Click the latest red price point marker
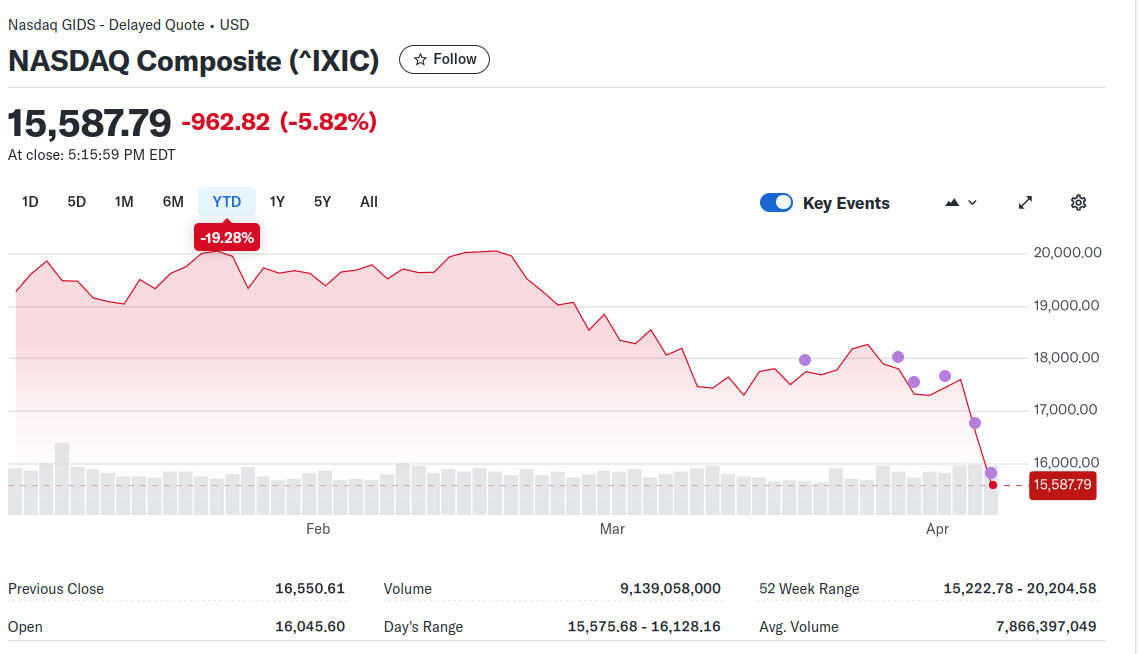Viewport: 1138px width, 654px height. pyautogui.click(x=992, y=485)
